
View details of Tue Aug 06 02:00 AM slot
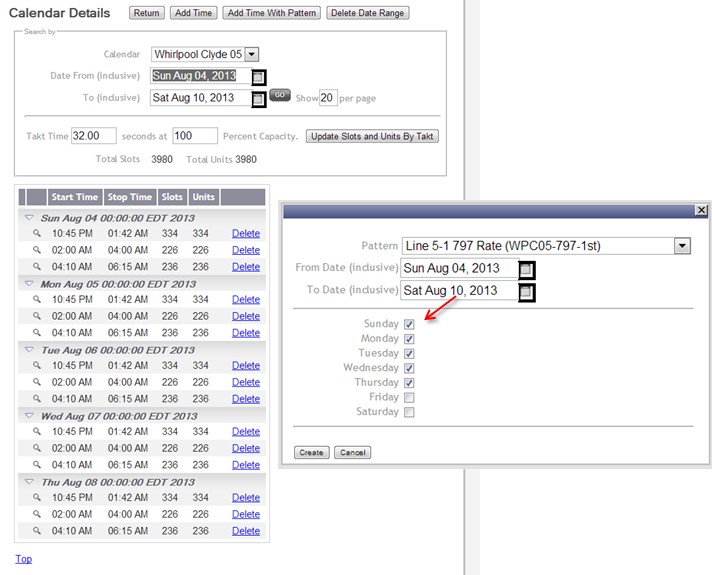click(37, 382)
